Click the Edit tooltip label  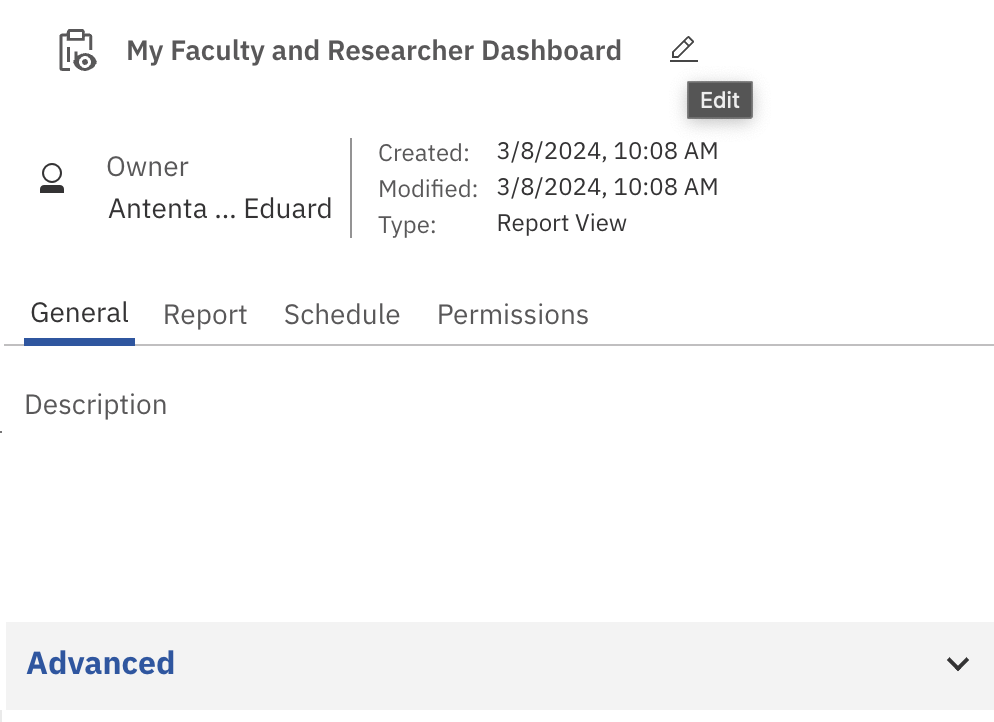click(x=719, y=100)
